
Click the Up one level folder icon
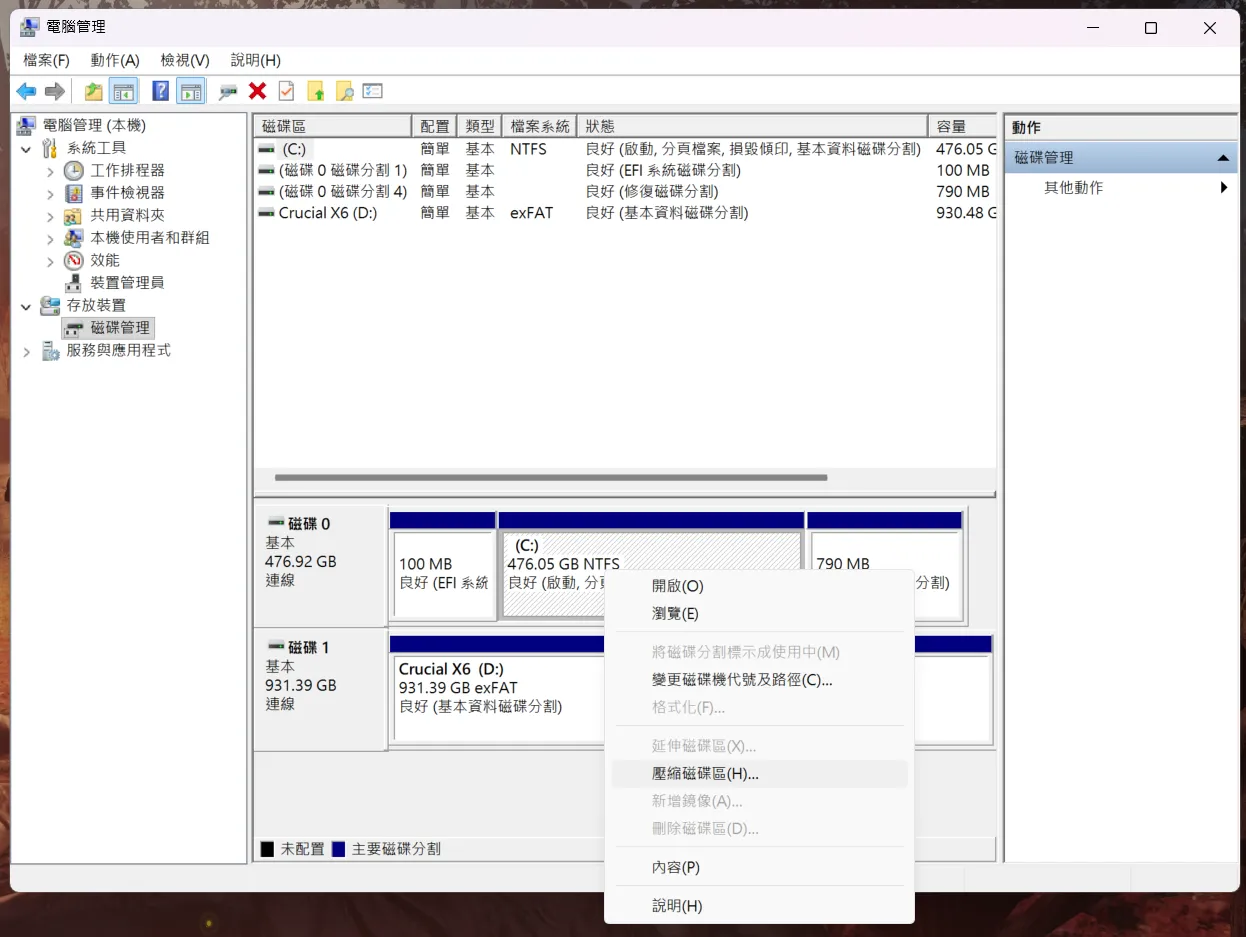point(93,92)
